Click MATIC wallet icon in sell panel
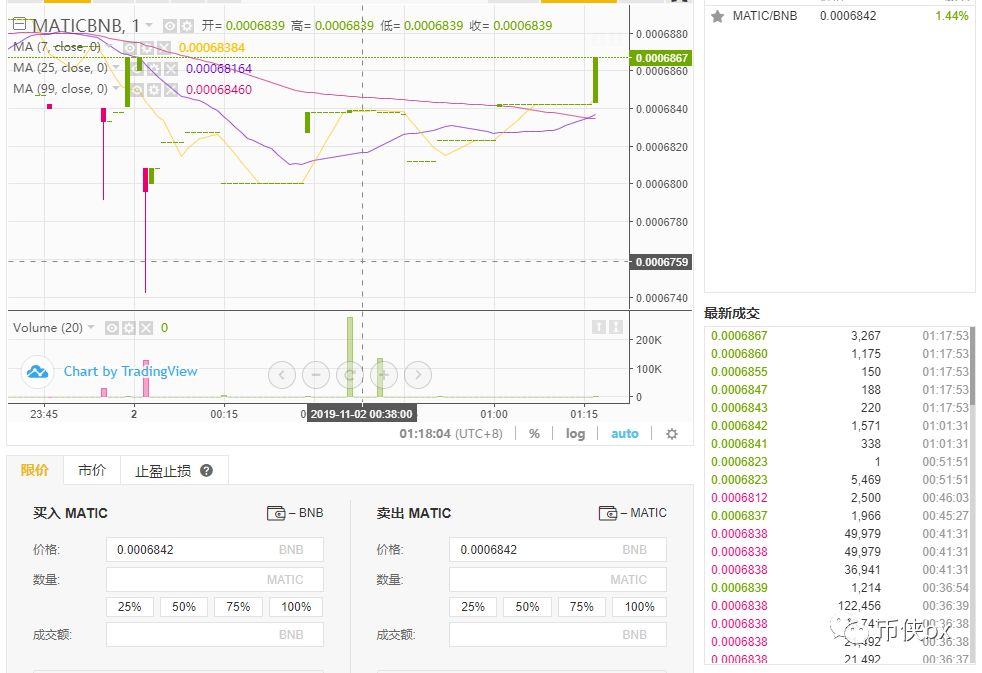This screenshot has width=982, height=673. pos(607,513)
